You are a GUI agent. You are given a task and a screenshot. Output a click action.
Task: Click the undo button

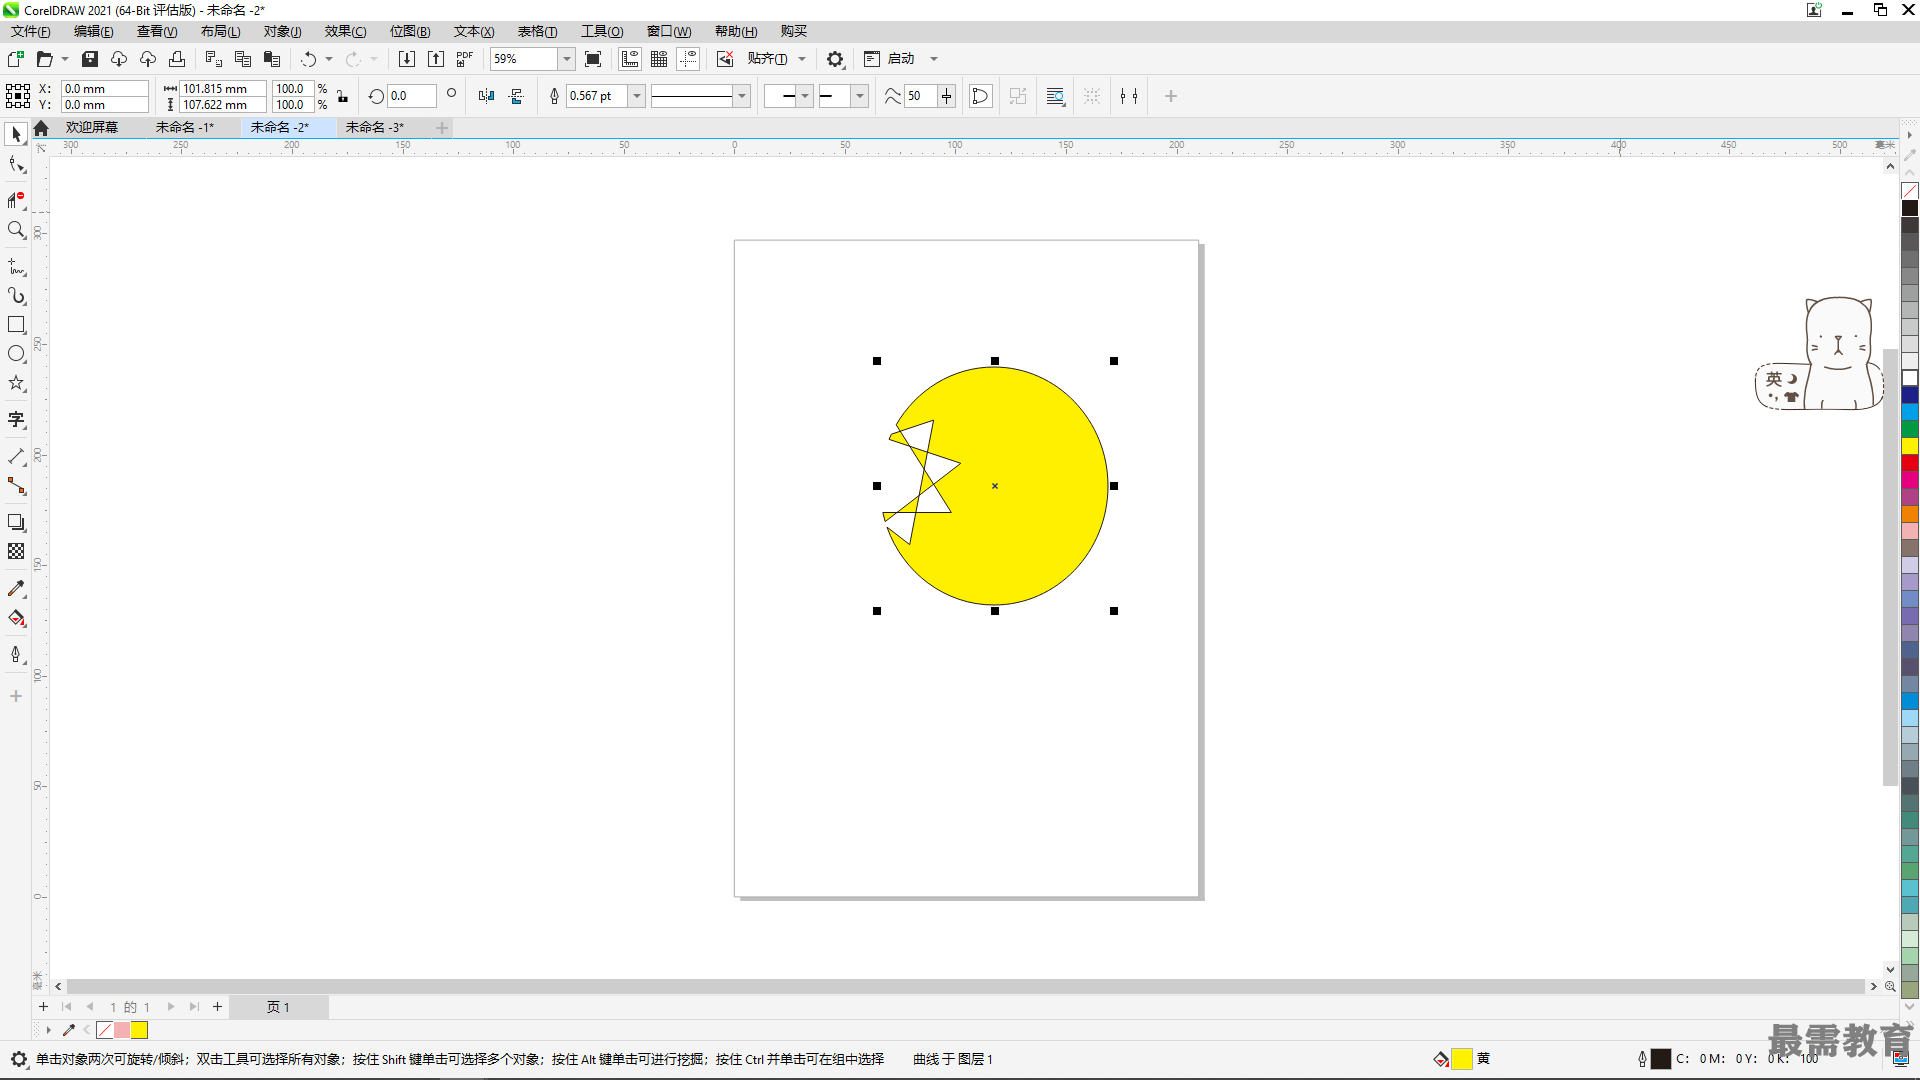point(309,59)
